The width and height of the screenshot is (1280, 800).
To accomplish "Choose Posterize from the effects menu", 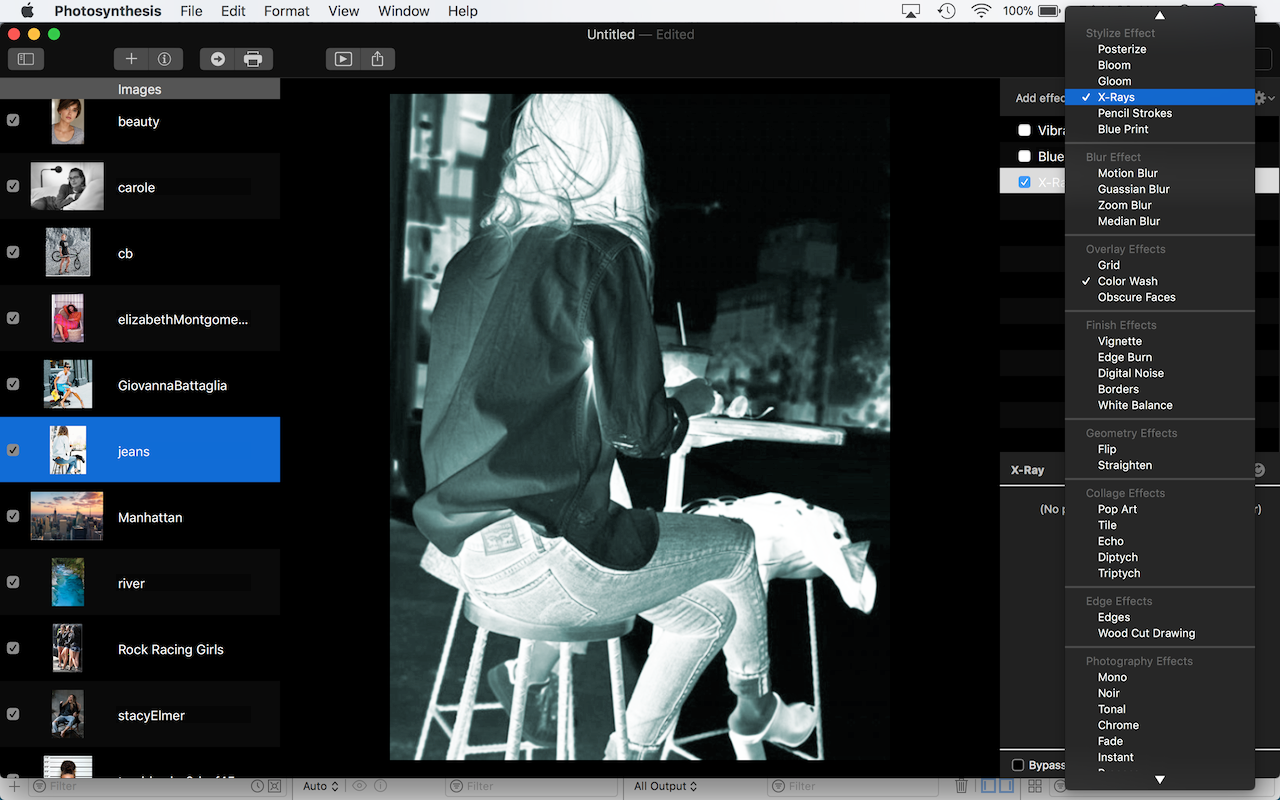I will (x=1160, y=49).
